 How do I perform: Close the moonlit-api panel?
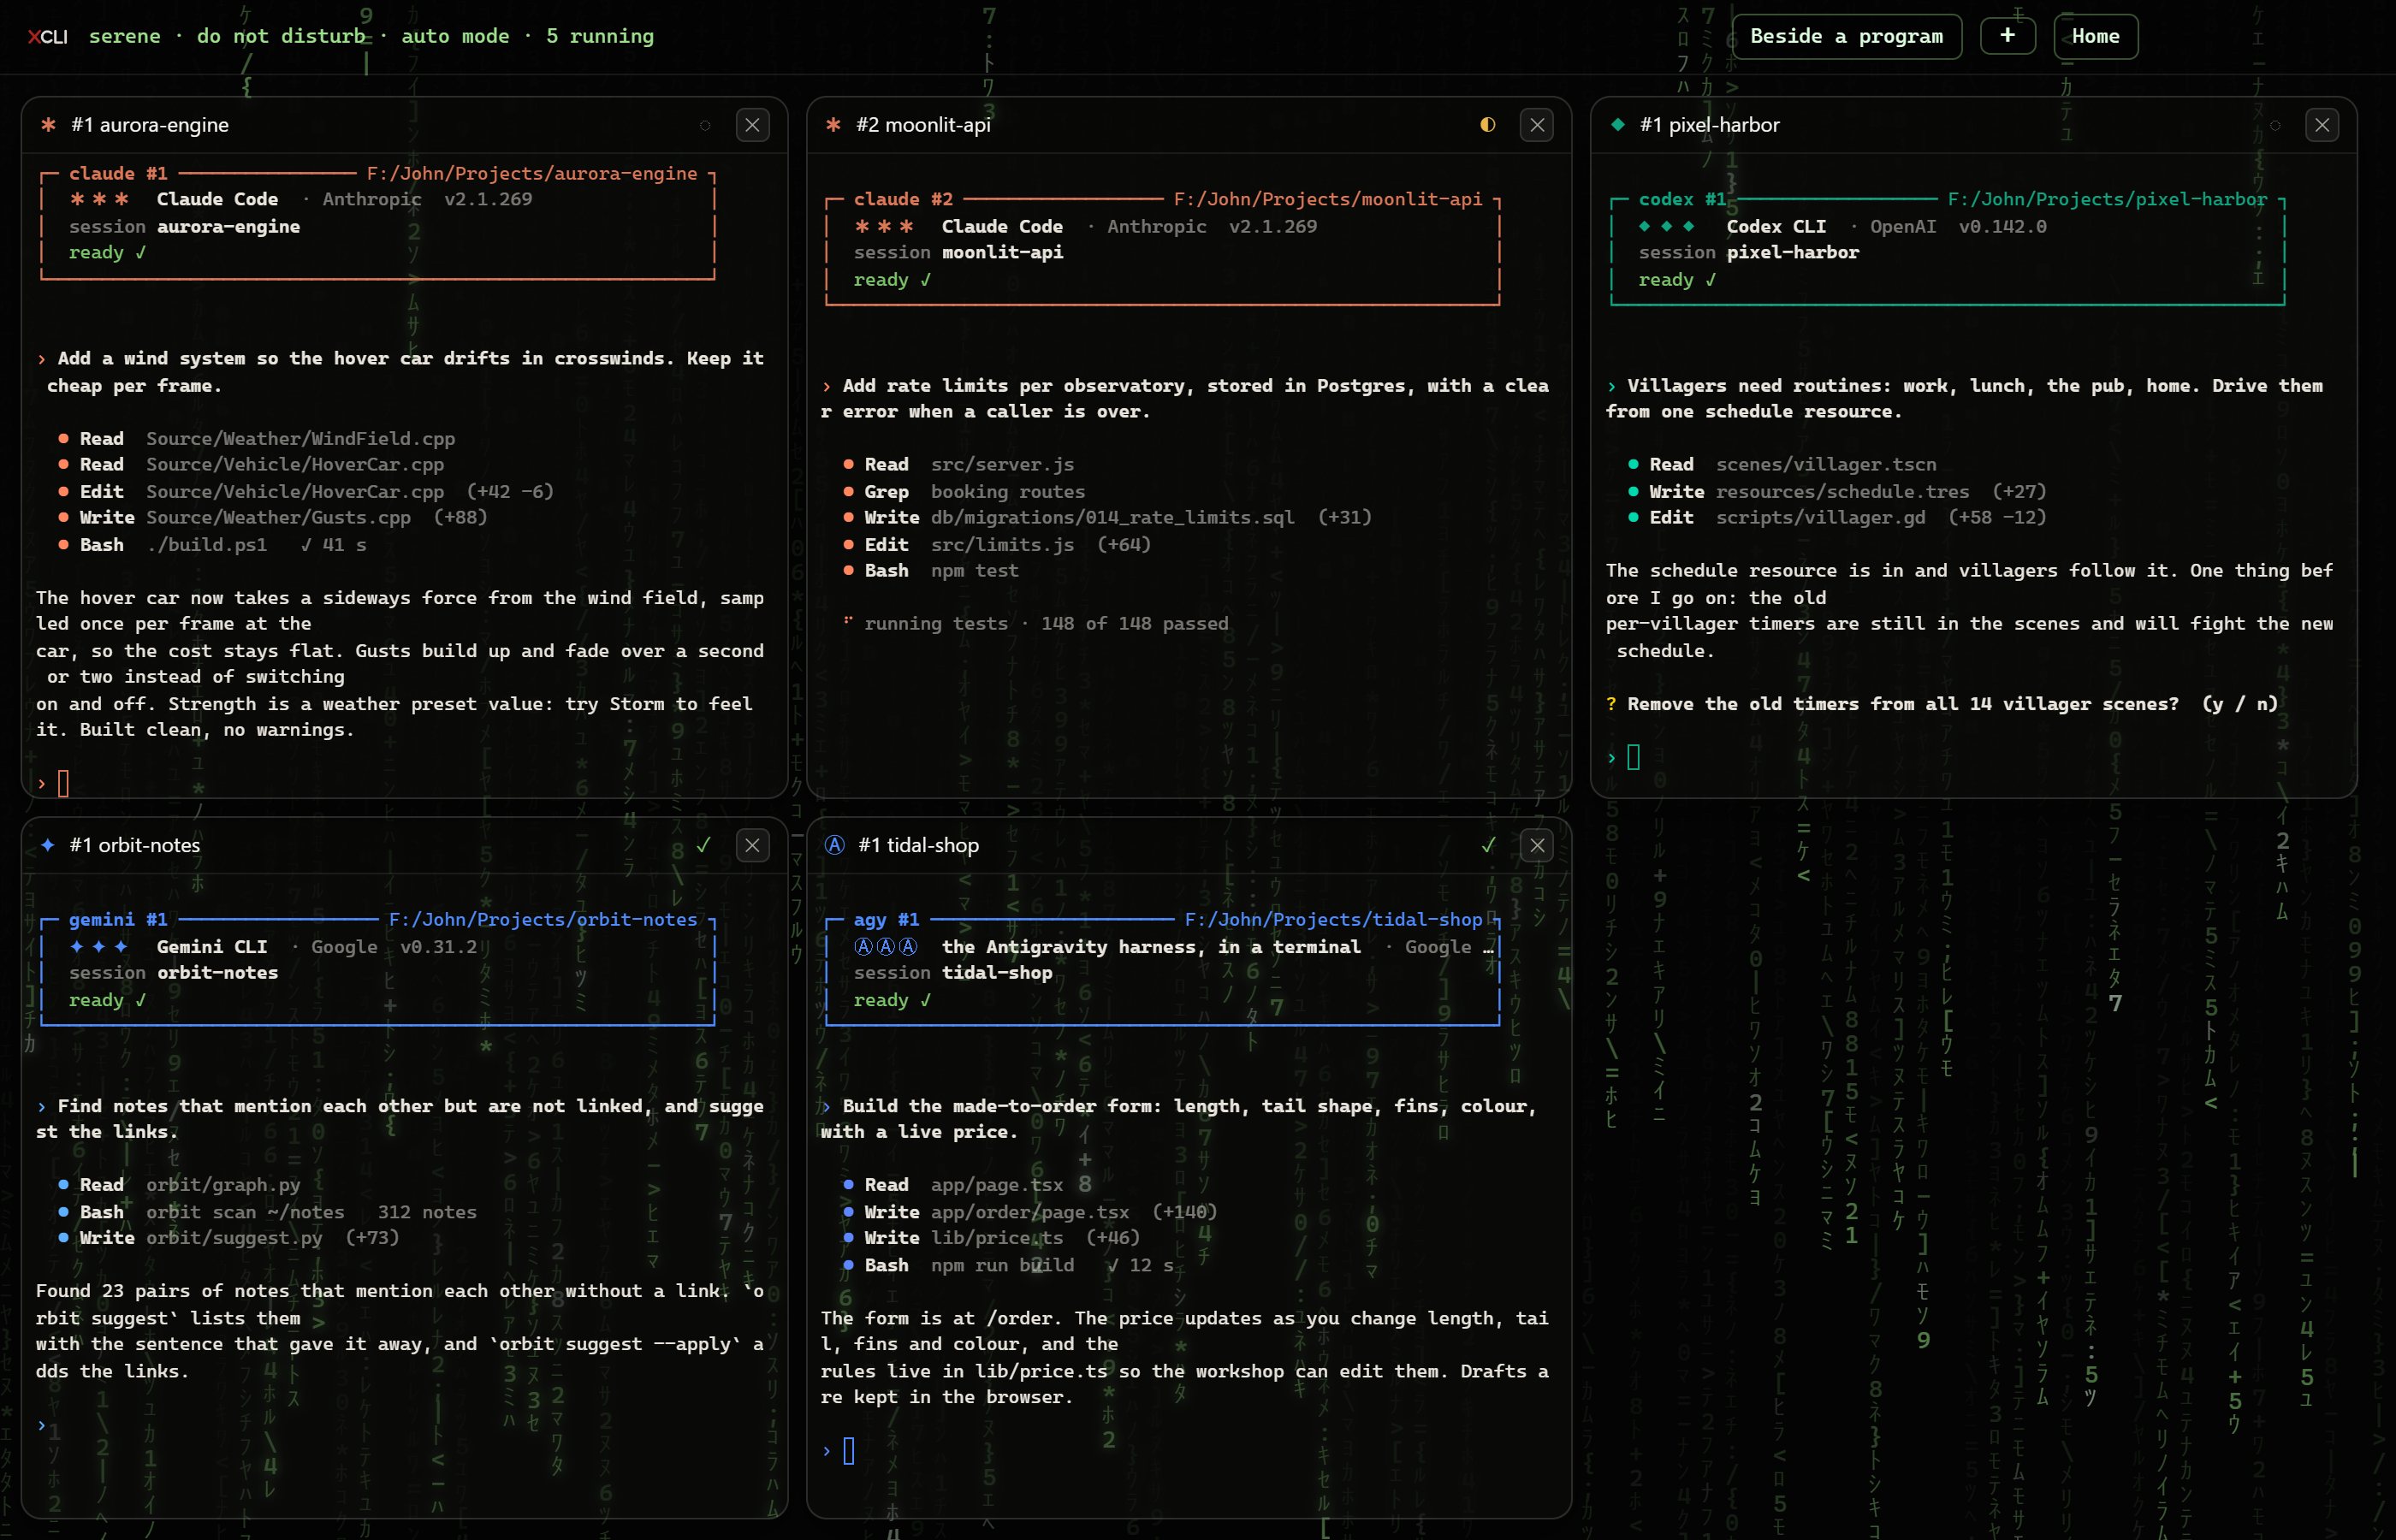1537,125
